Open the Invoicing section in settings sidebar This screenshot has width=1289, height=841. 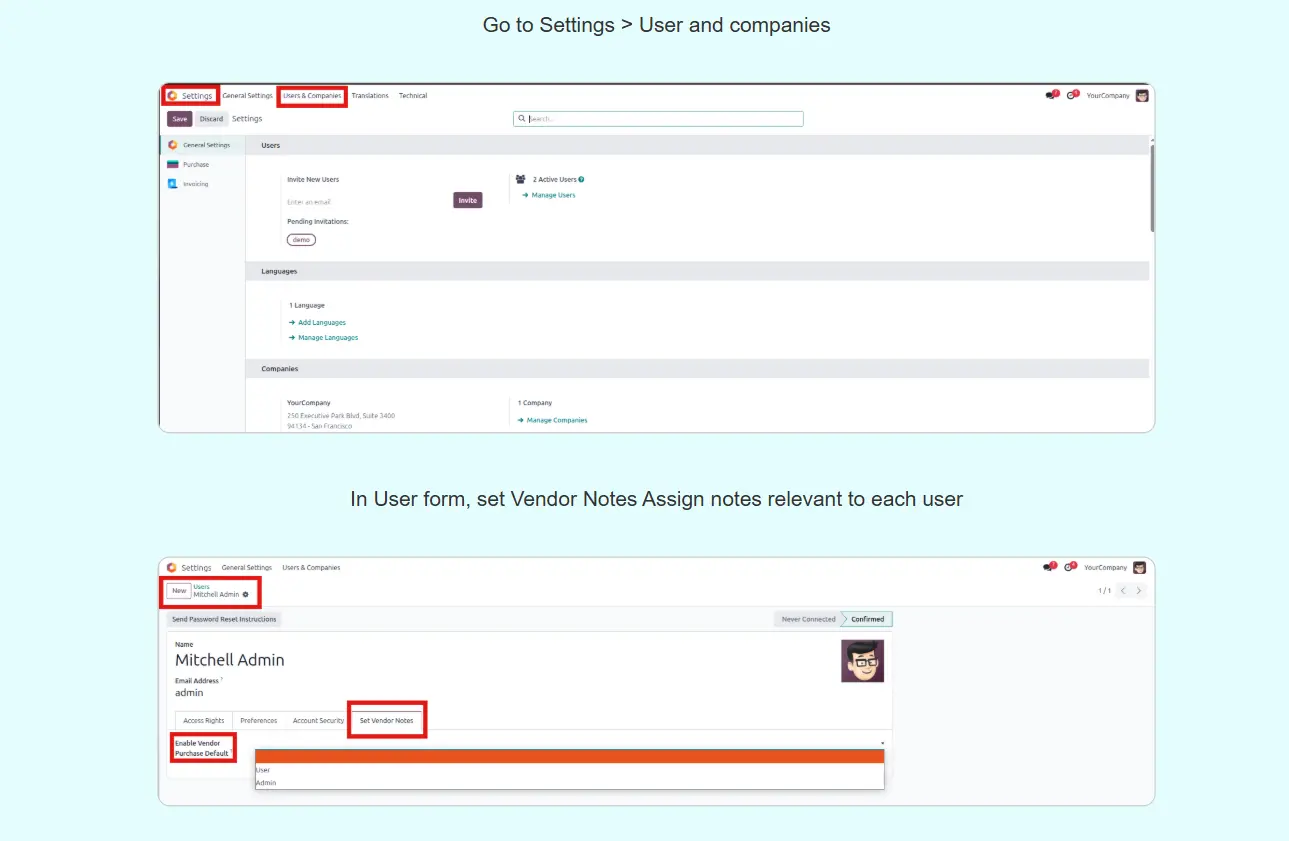[x=195, y=184]
